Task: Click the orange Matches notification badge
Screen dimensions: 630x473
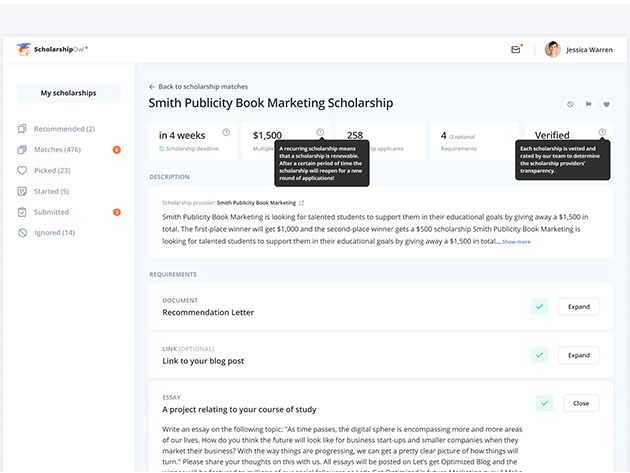Action: (x=117, y=149)
